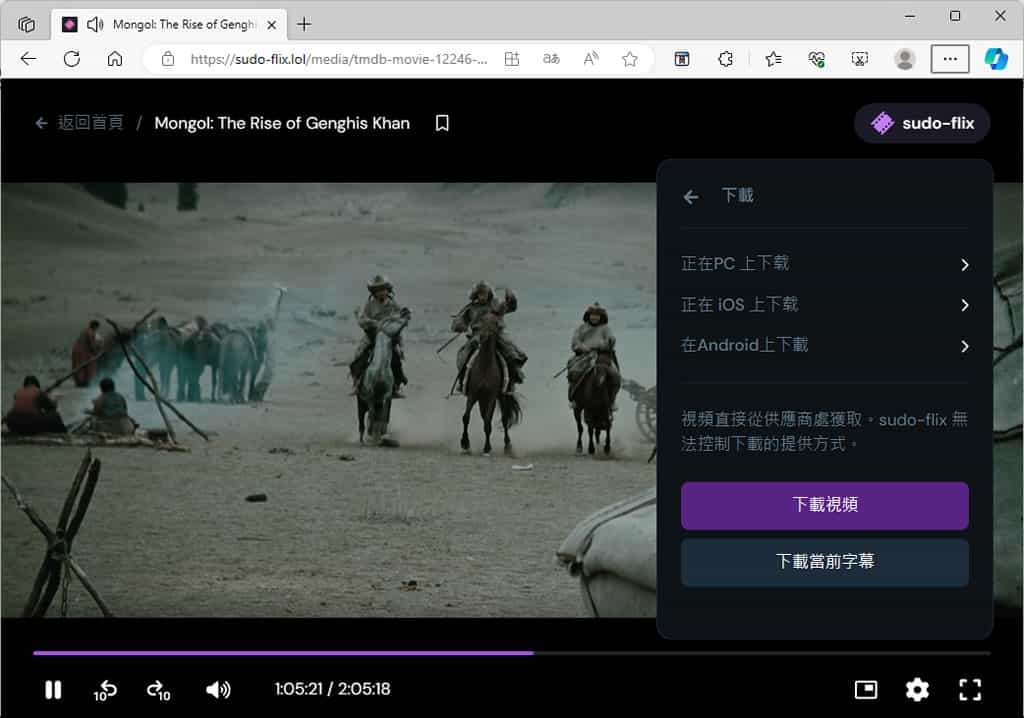
Task: Enable picture-in-picture mode
Action: [866, 689]
